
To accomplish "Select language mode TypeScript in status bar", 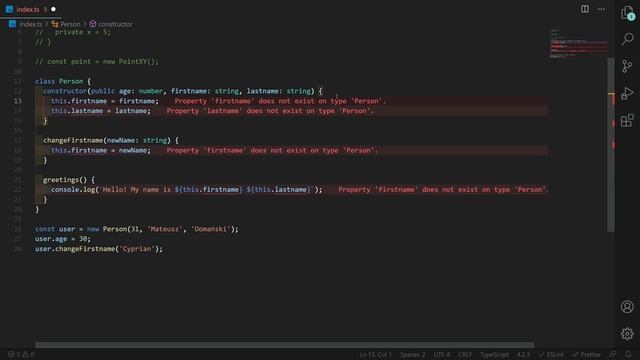I will click(x=494, y=354).
